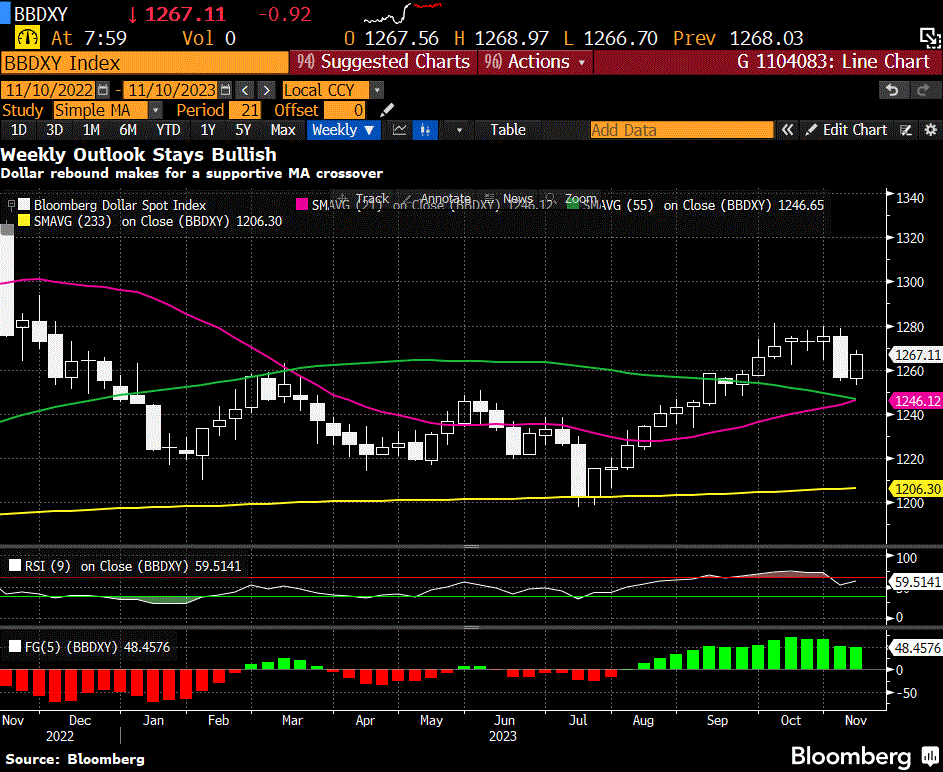Viewport: 943px width, 772px height.
Task: Click the Period value field
Action: click(x=243, y=110)
